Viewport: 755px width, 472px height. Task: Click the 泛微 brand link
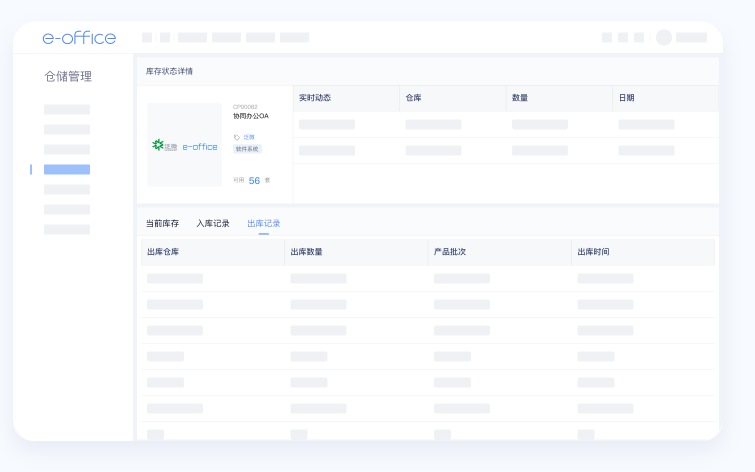coord(249,137)
